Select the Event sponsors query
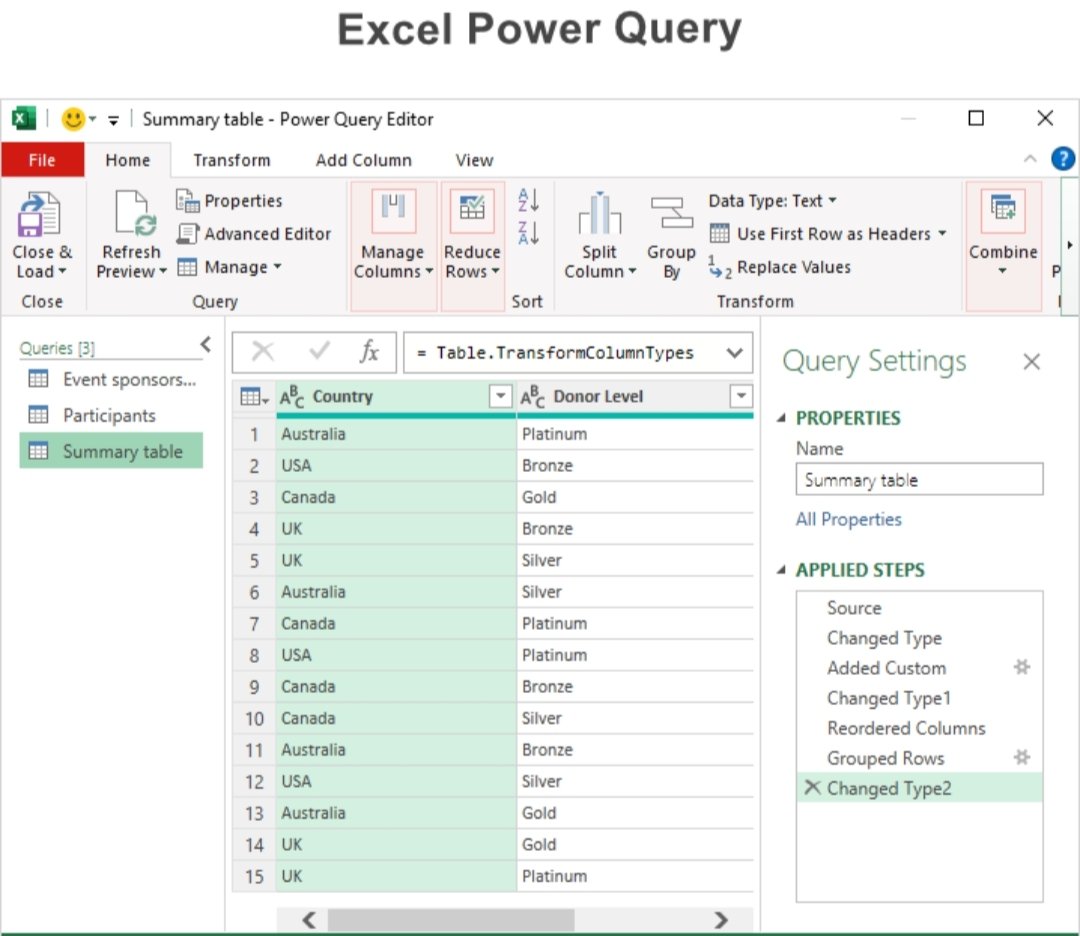1080x936 pixels. tap(112, 379)
